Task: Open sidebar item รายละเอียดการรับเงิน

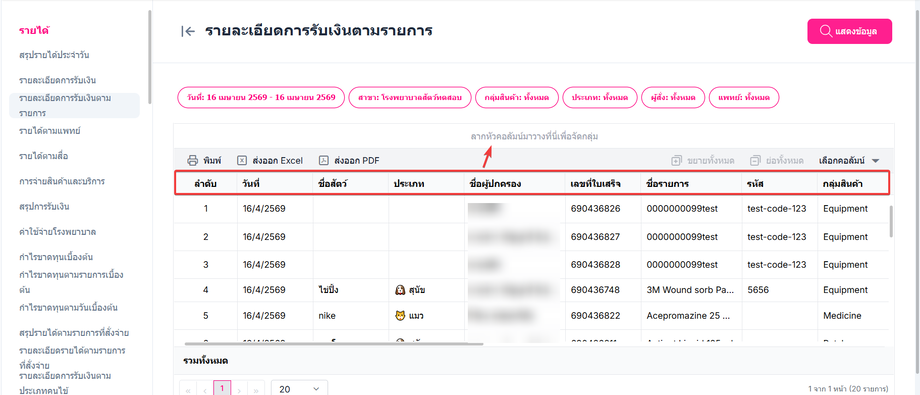Action: (x=58, y=80)
